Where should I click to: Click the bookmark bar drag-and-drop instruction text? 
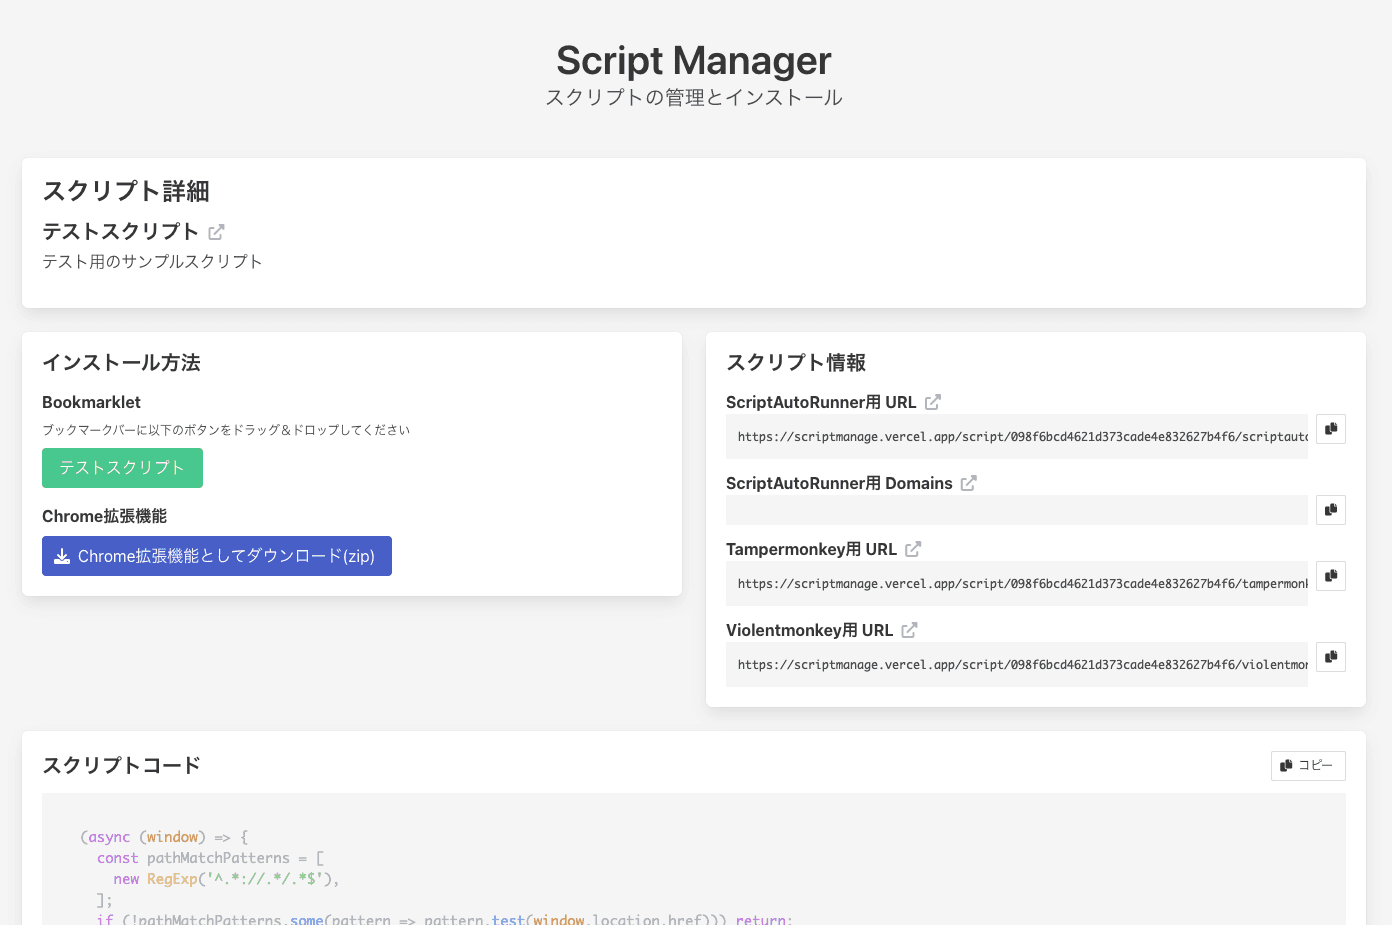click(226, 430)
